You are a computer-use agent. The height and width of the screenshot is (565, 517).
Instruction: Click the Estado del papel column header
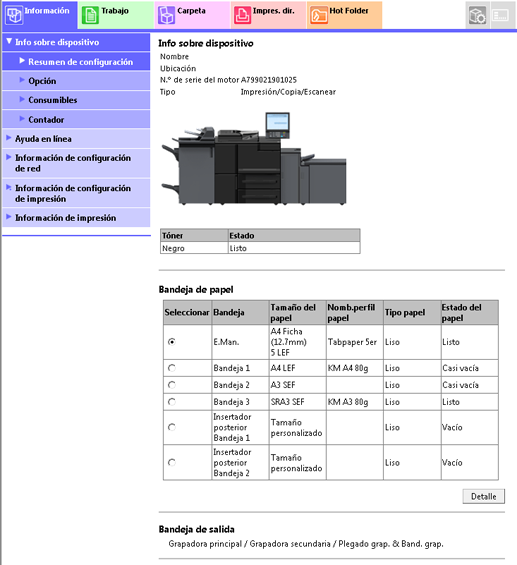(470, 312)
